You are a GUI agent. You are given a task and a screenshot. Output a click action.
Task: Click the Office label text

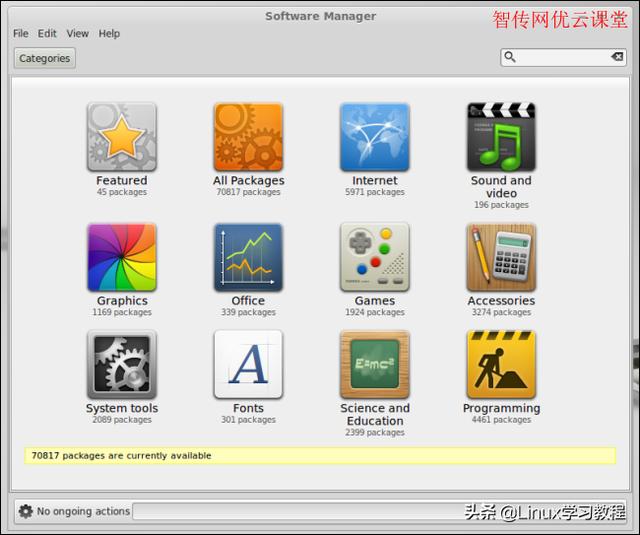(248, 301)
